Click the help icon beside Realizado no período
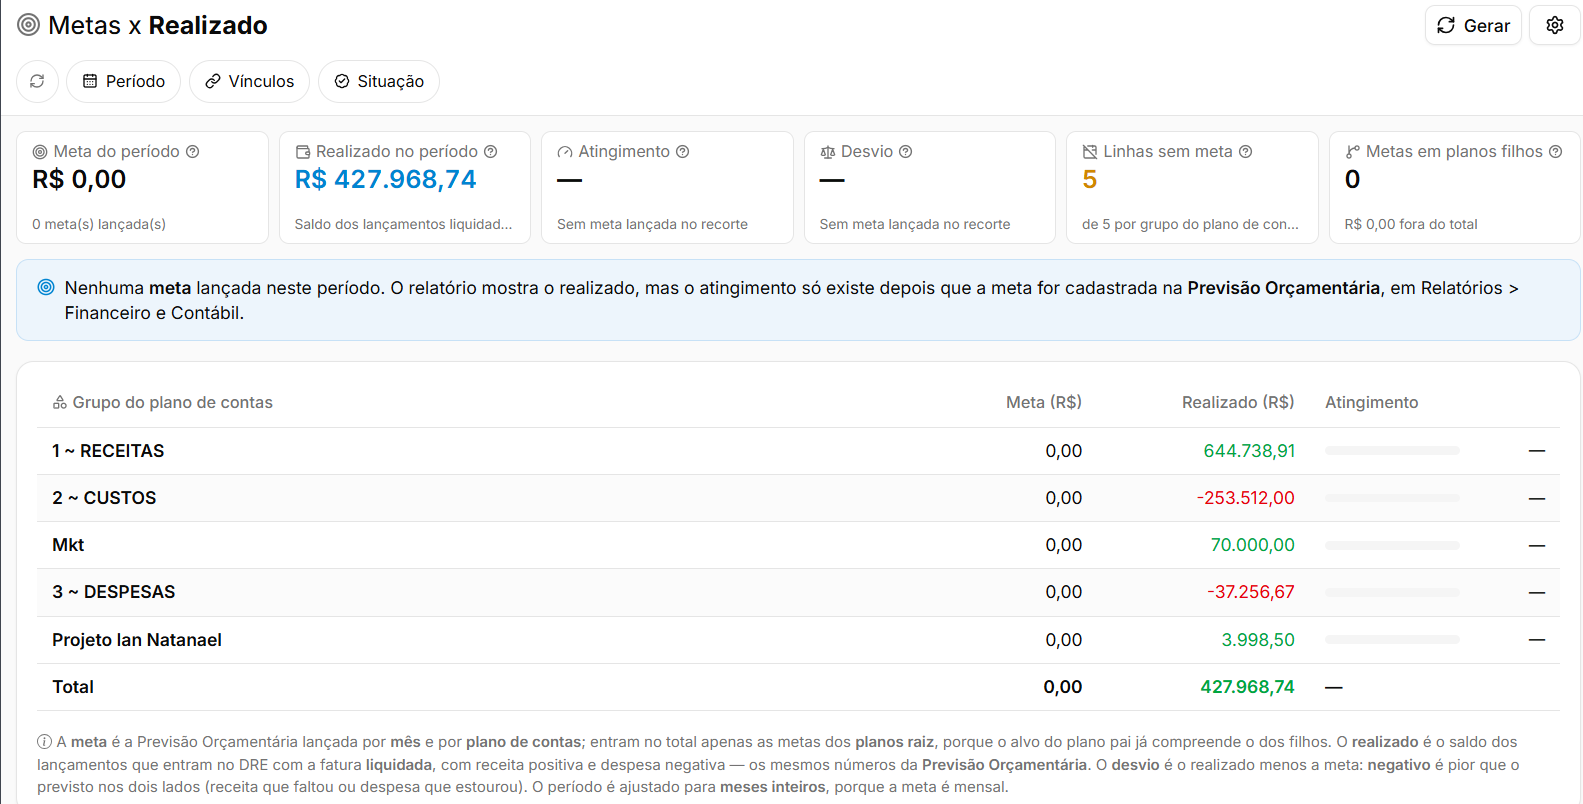The width and height of the screenshot is (1583, 804). [x=491, y=152]
